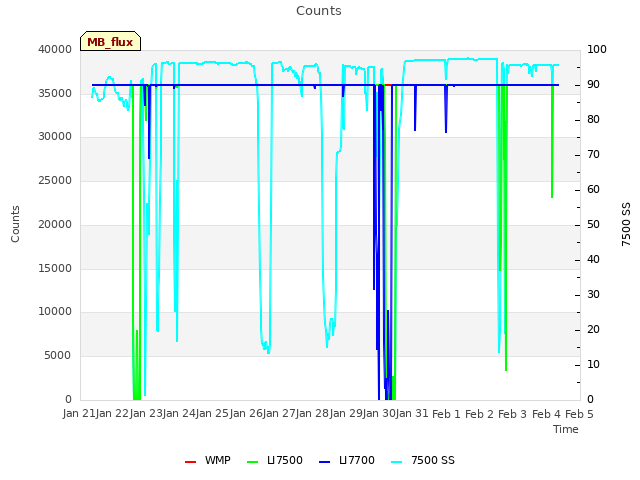Click the 100 right-axis tick label
This screenshot has height=480, width=640.
597,49
